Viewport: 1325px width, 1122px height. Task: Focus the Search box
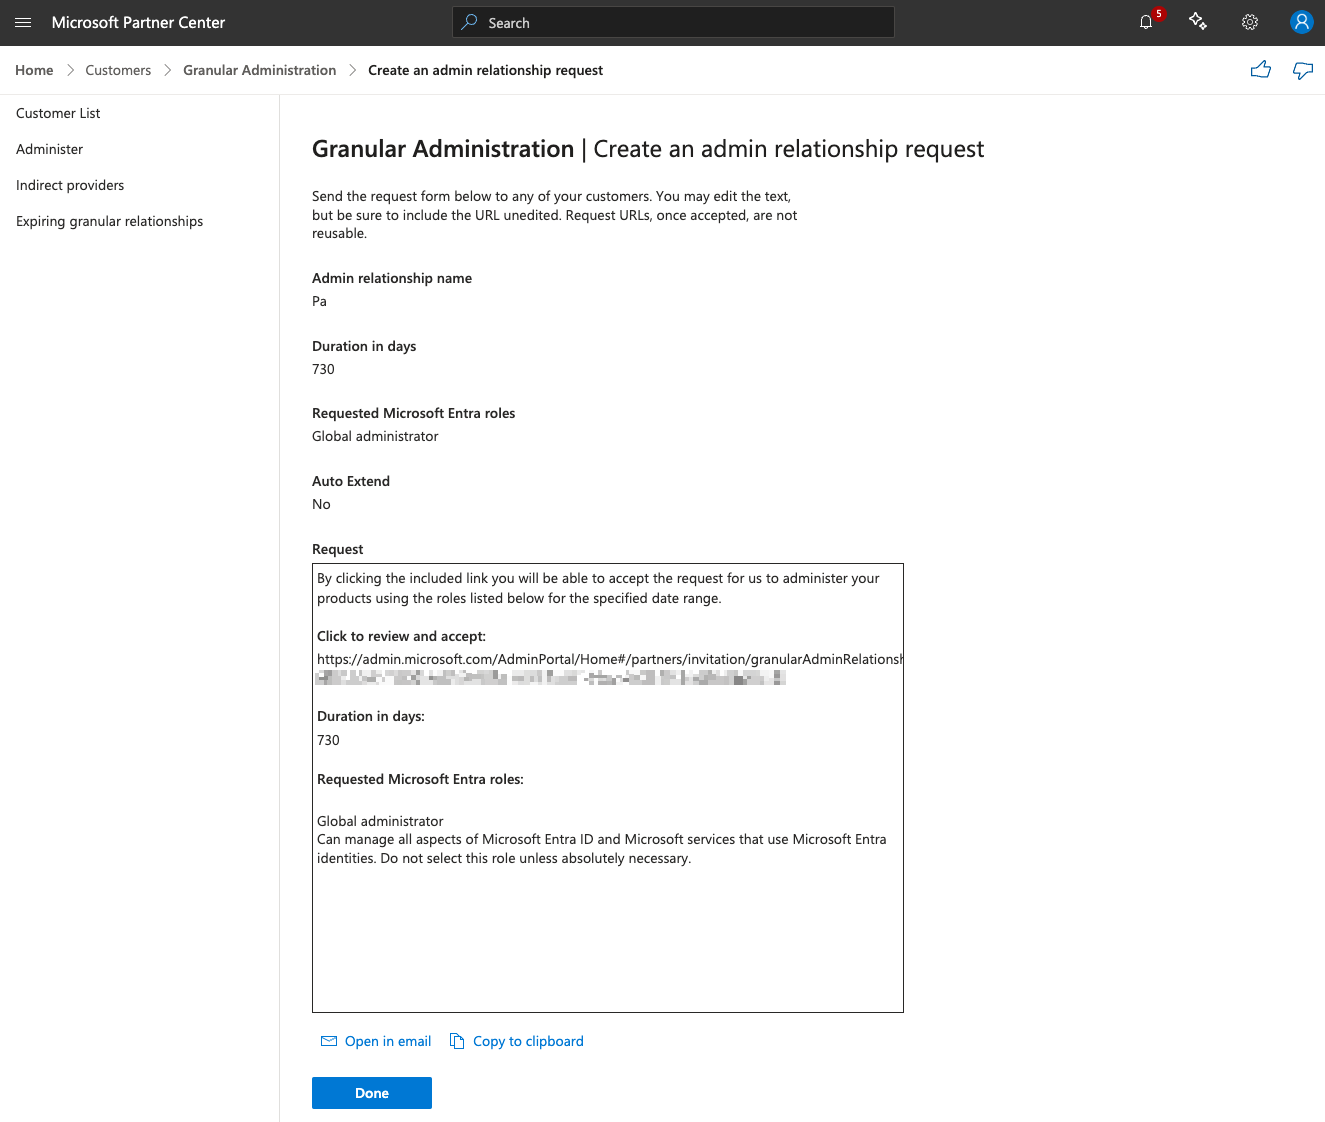(x=673, y=22)
